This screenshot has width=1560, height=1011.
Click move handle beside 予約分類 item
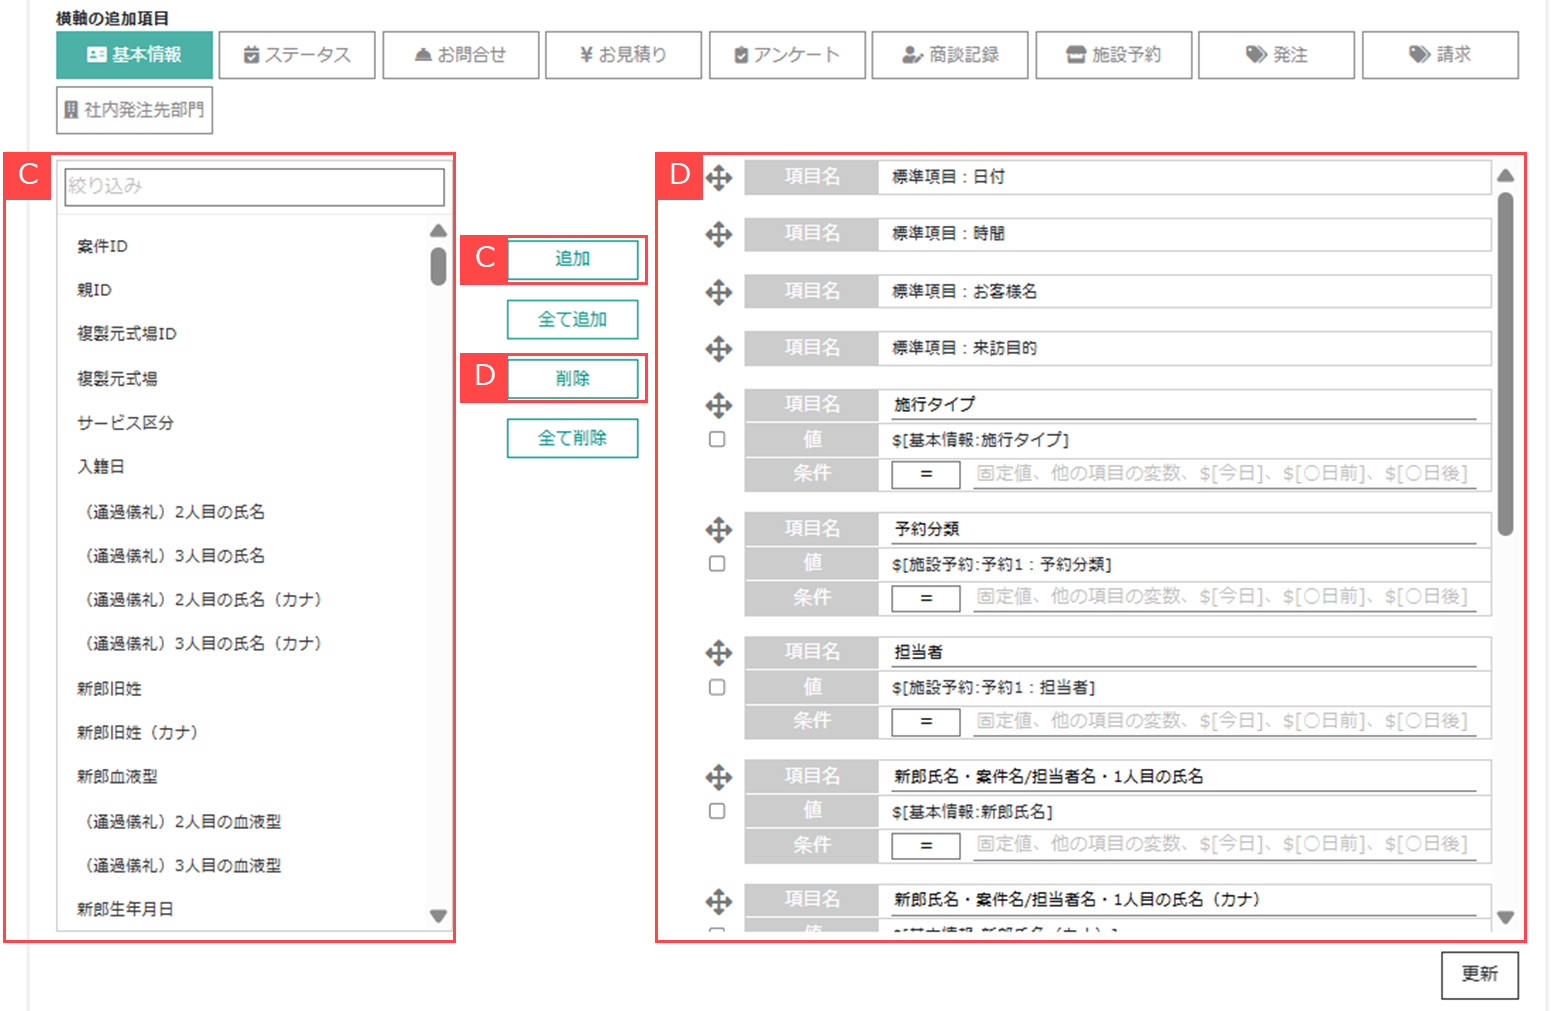point(719,529)
